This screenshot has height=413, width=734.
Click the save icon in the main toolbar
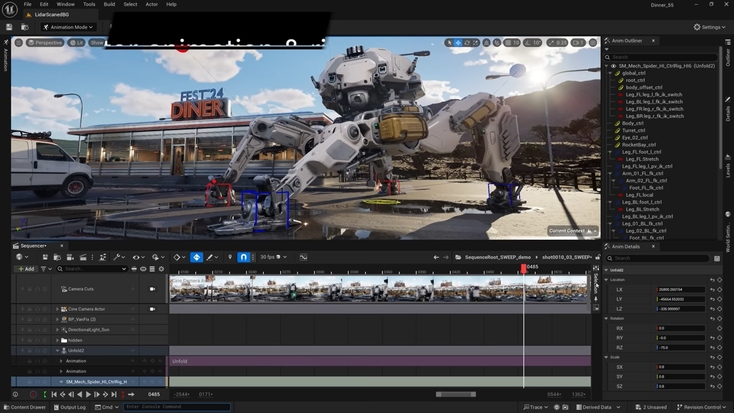[9, 27]
